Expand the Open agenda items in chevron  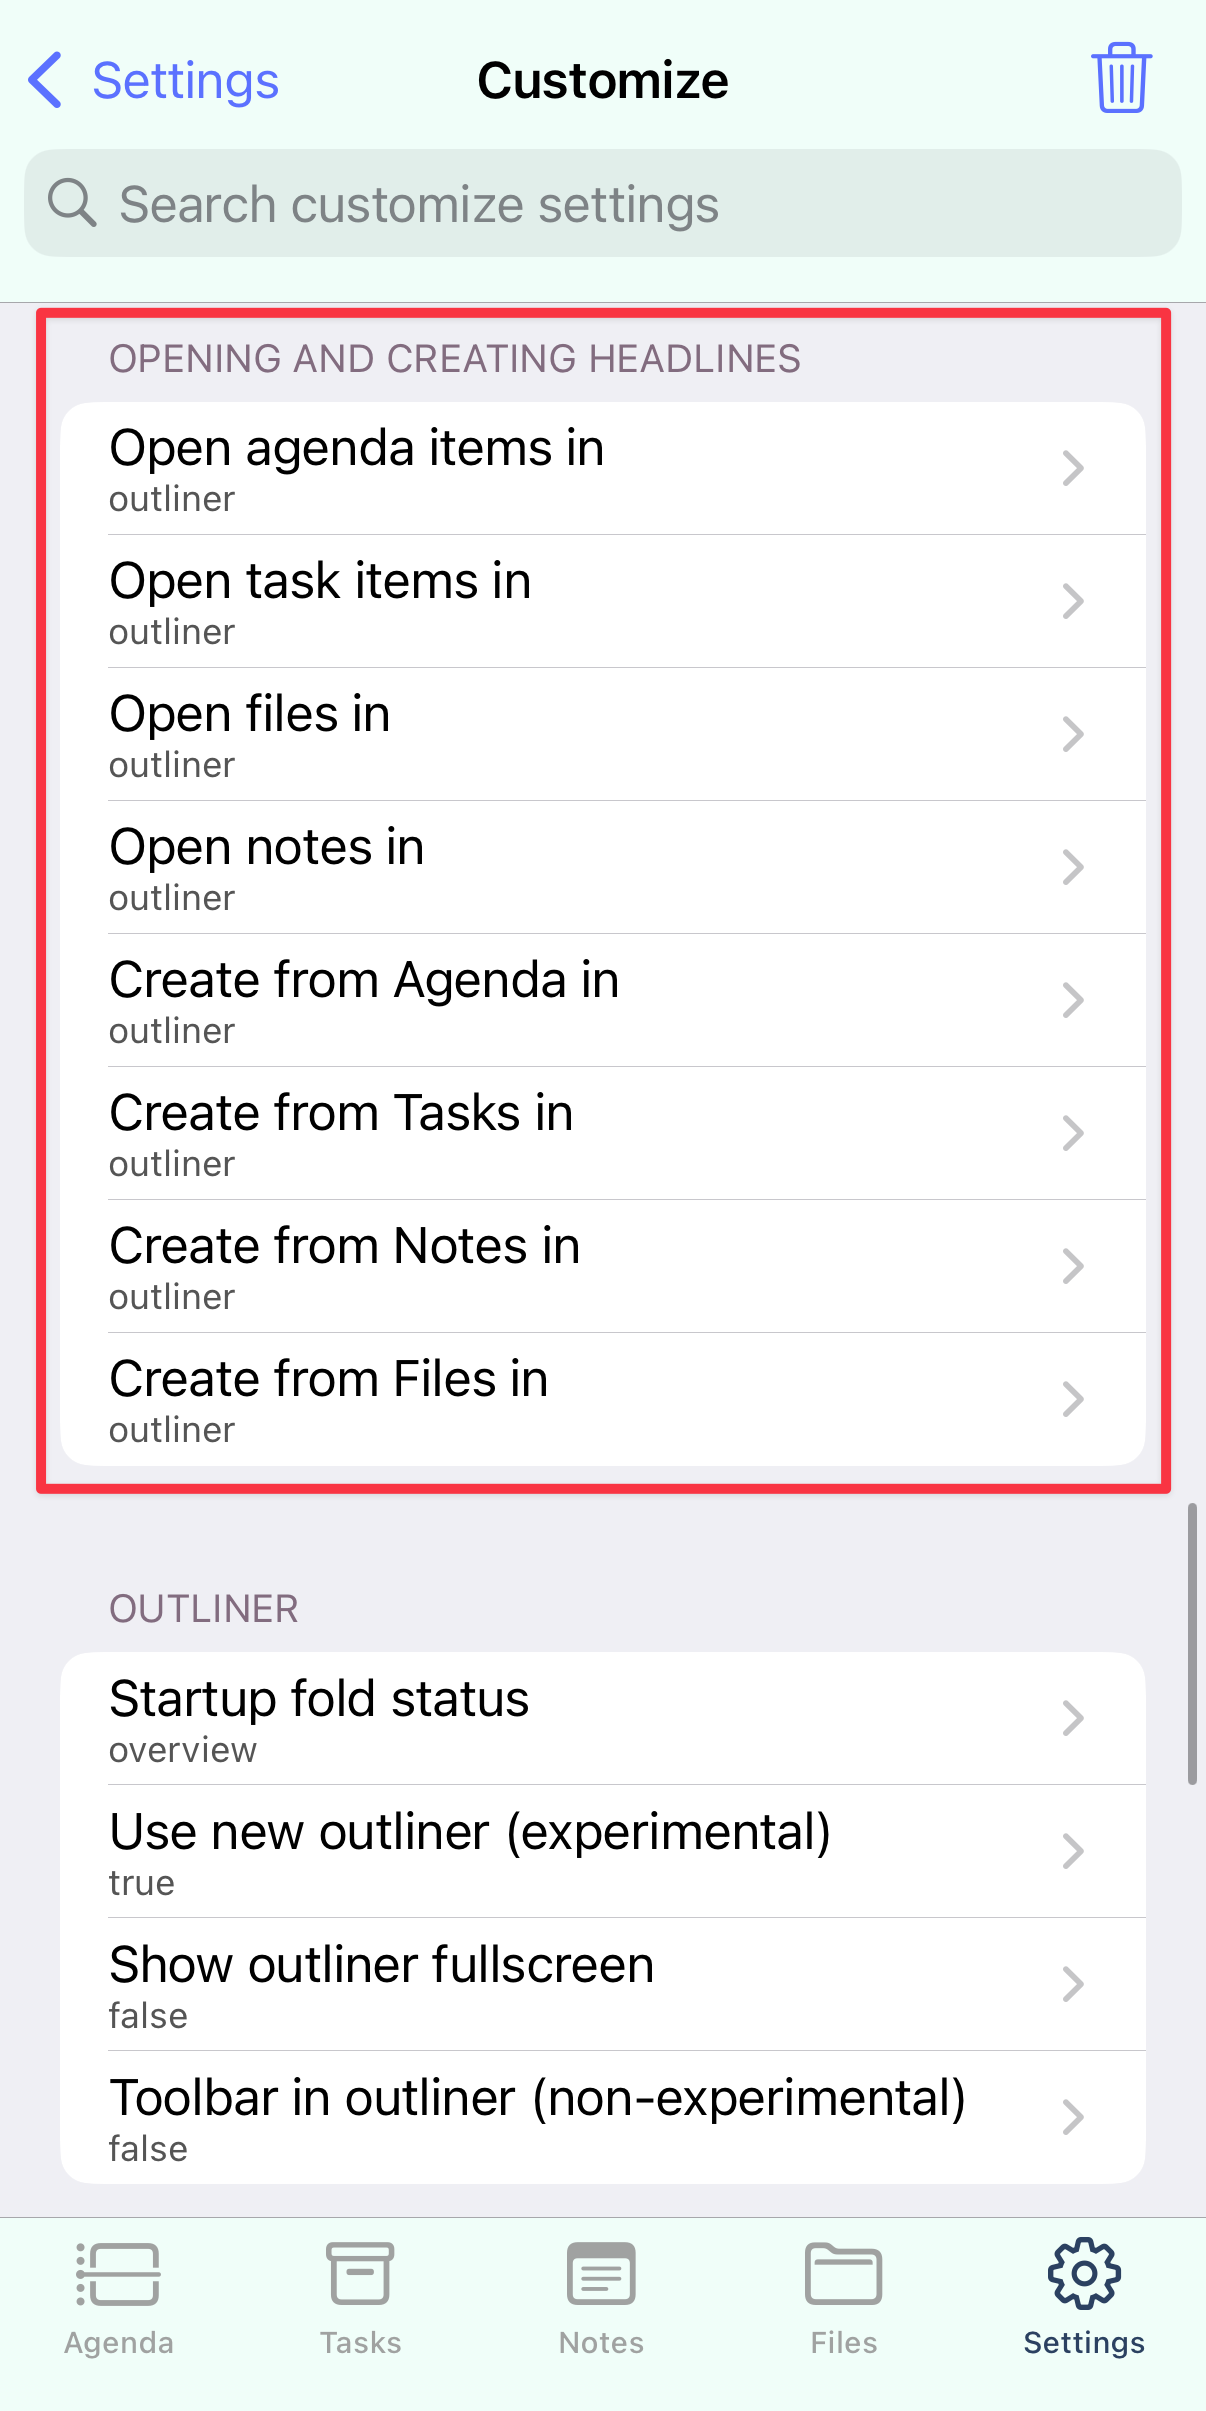pyautogui.click(x=1073, y=468)
